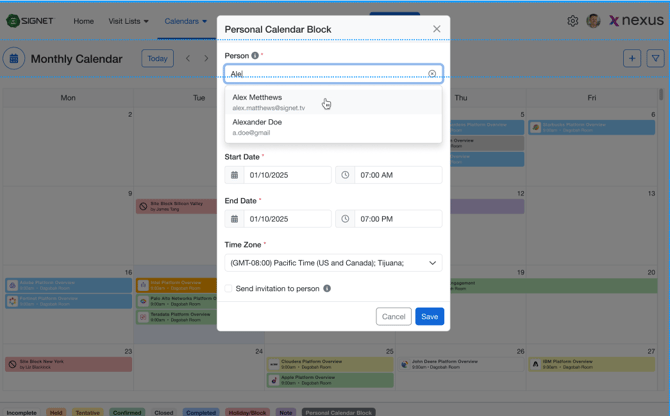
Task: Open settings gear in top bar
Action: tap(572, 21)
